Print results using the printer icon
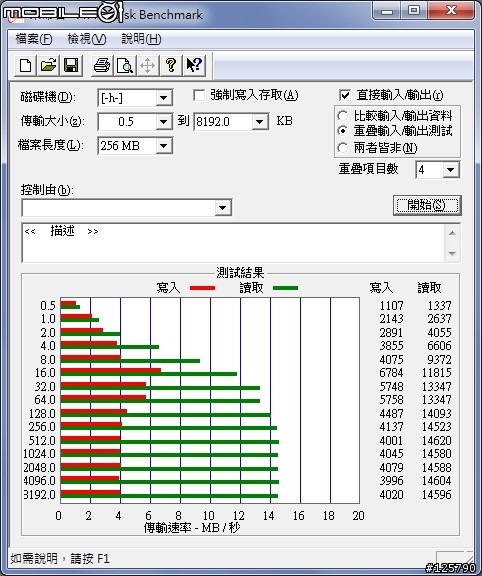Viewport: 482px width, 576px height. click(x=102, y=66)
